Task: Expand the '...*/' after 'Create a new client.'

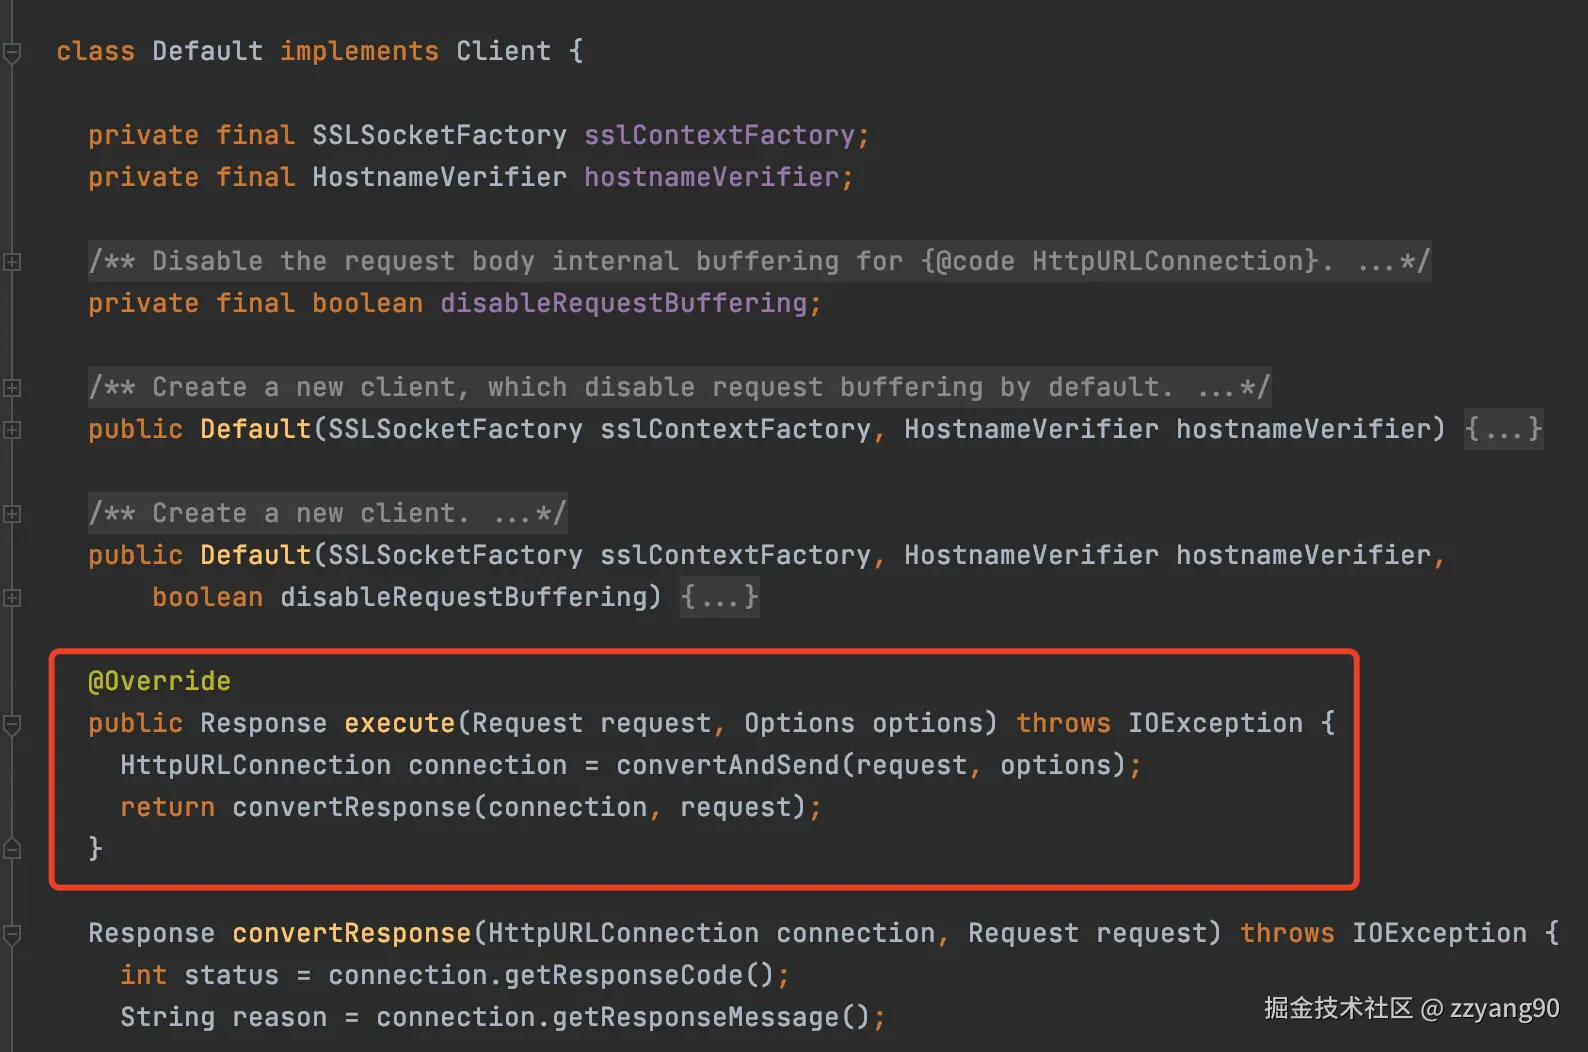Action: [x=528, y=514]
